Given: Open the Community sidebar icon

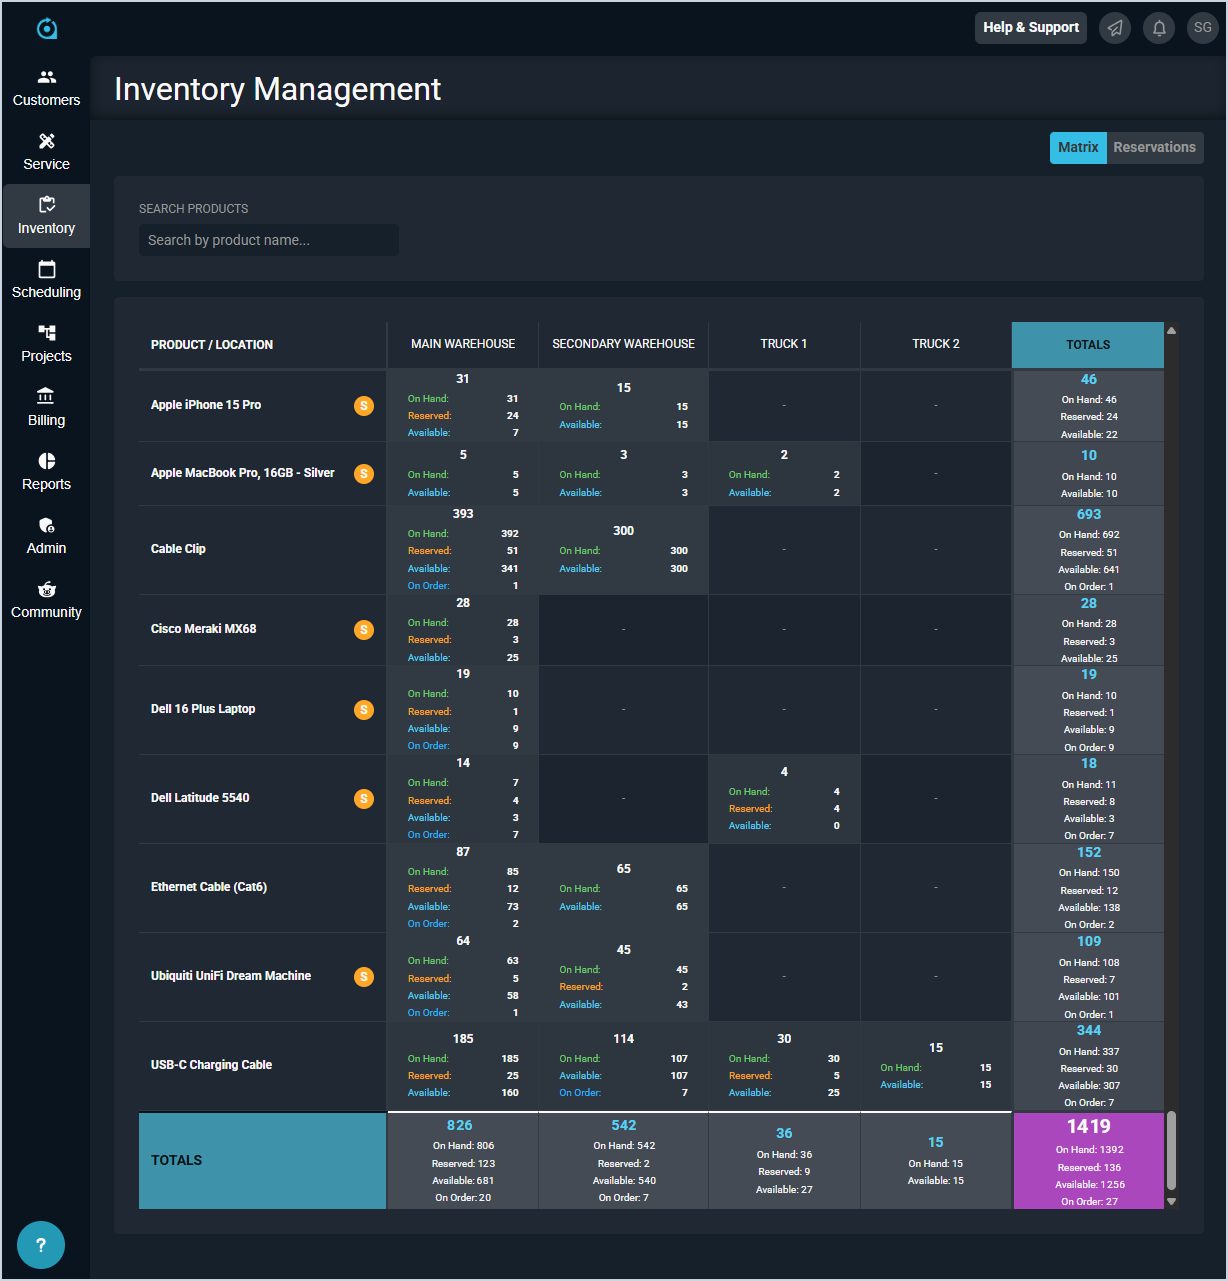Looking at the screenshot, I should (46, 589).
